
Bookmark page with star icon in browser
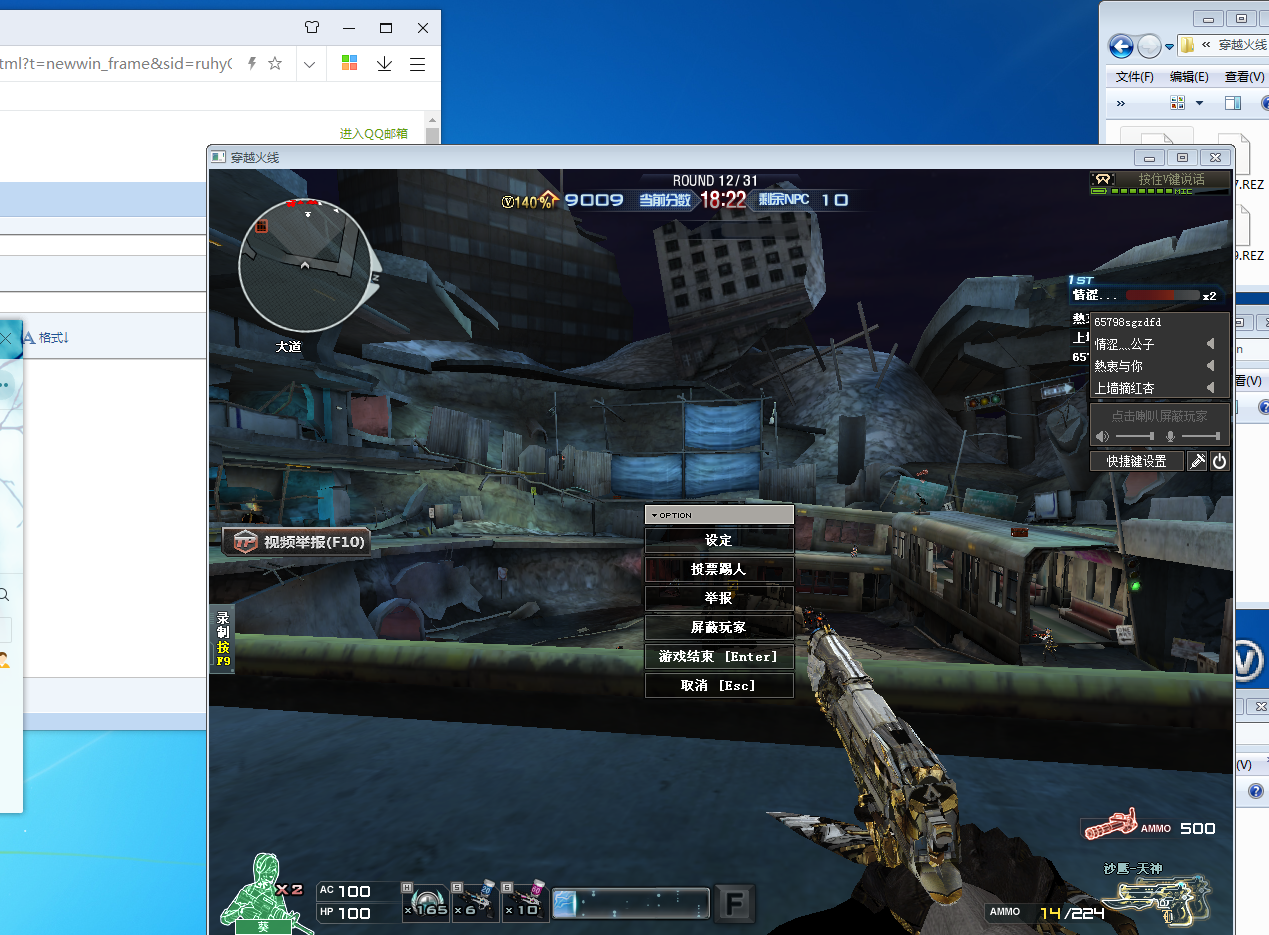(x=275, y=64)
